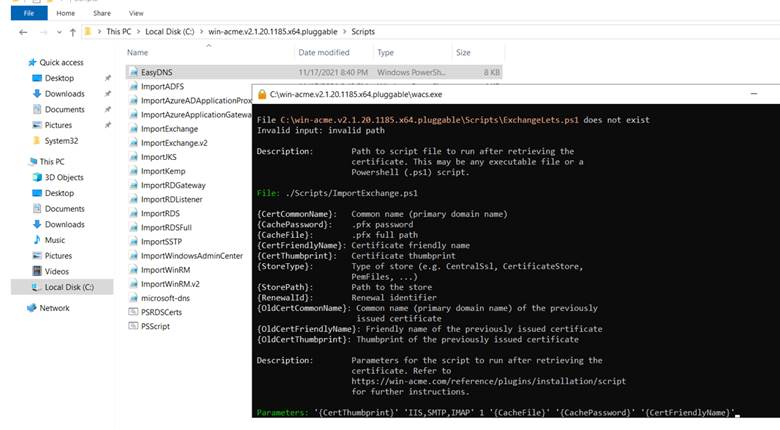
Task: Open recent locations dropdown arrow
Action: tap(59, 32)
